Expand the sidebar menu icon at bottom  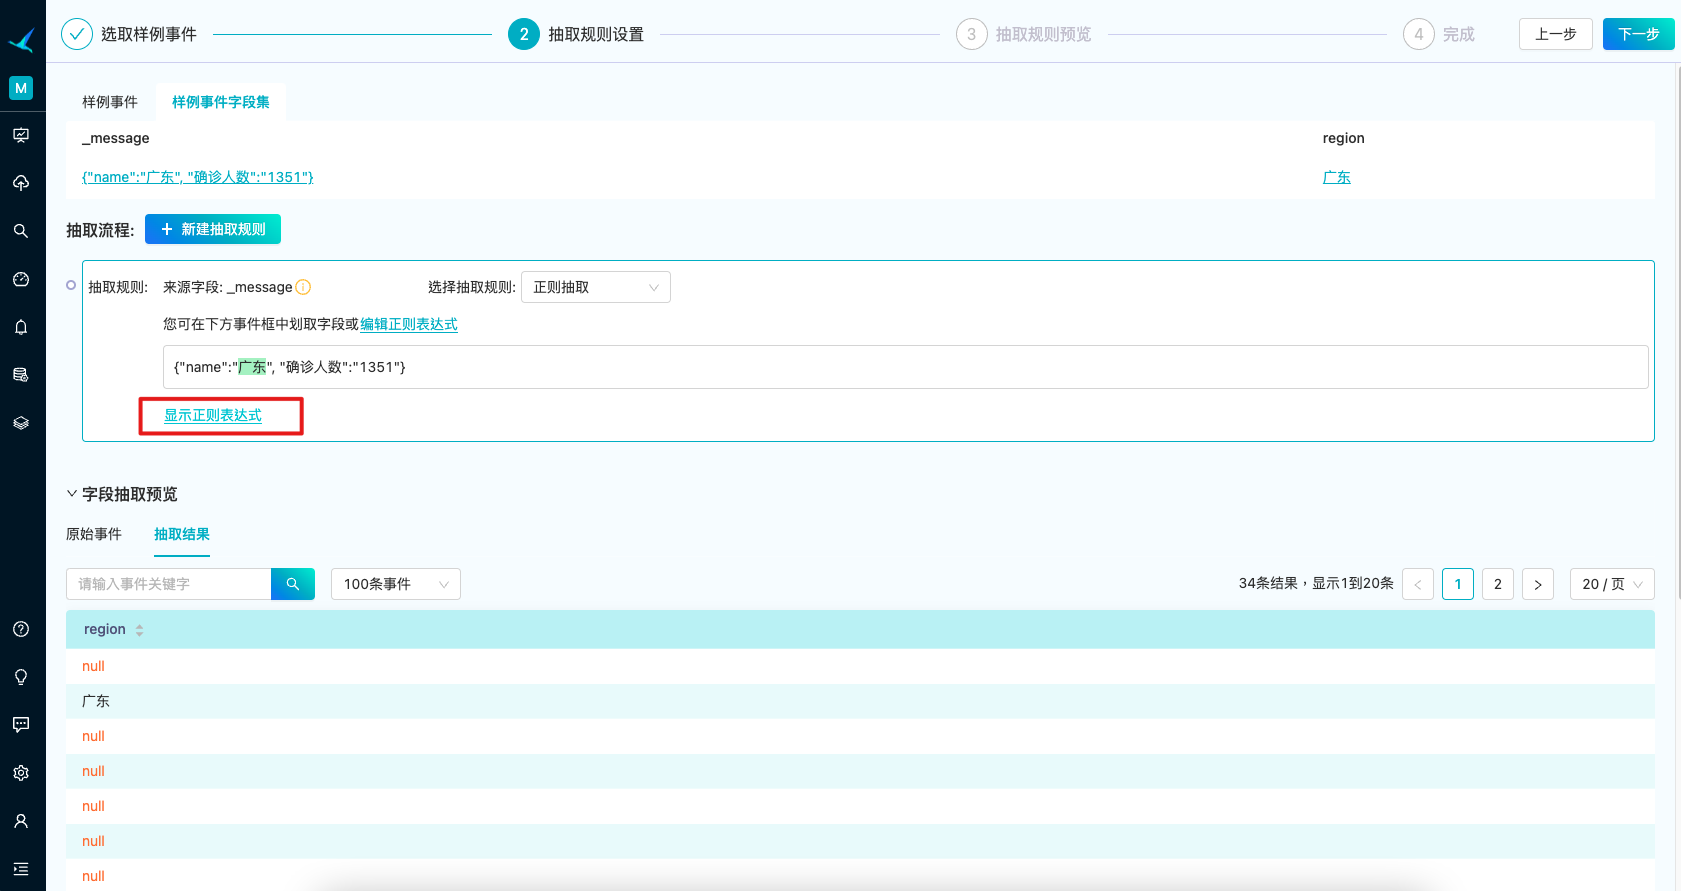(x=21, y=869)
